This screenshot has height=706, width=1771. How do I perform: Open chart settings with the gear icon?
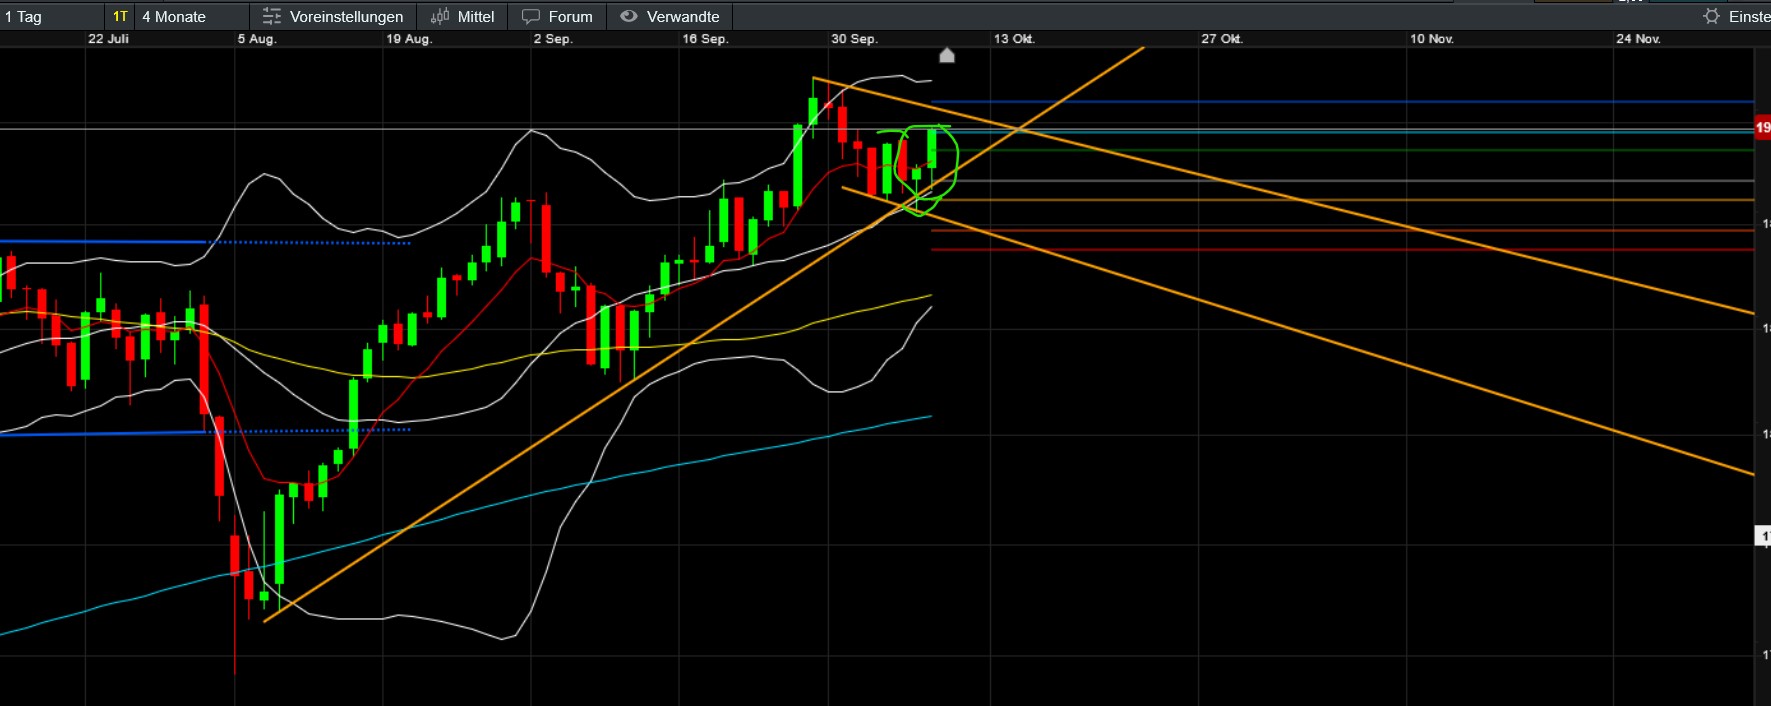point(1712,16)
